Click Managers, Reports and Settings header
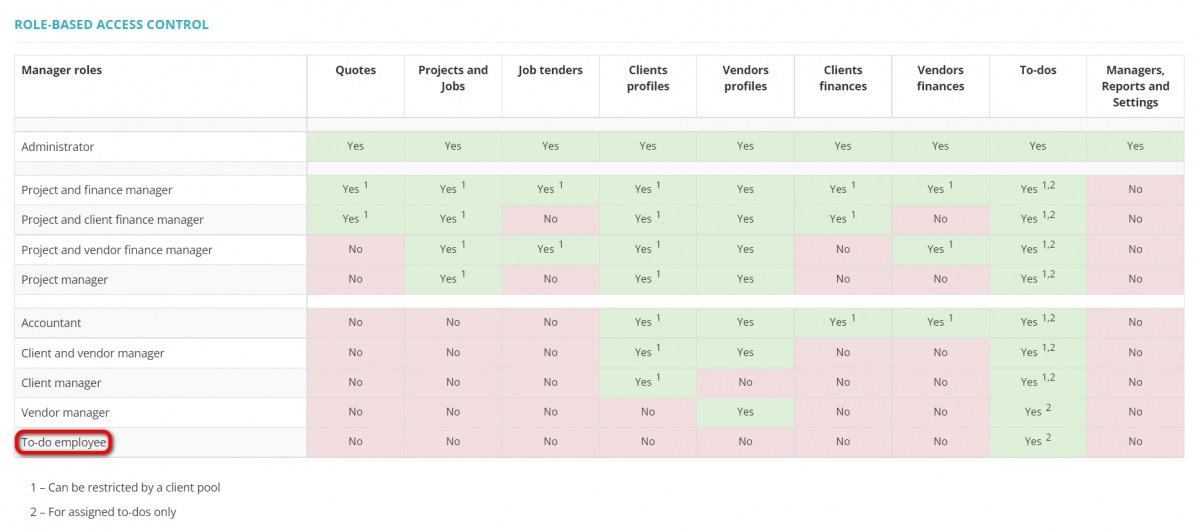Image resolution: width=1200 pixels, height=529 pixels. pyautogui.click(x=1135, y=86)
